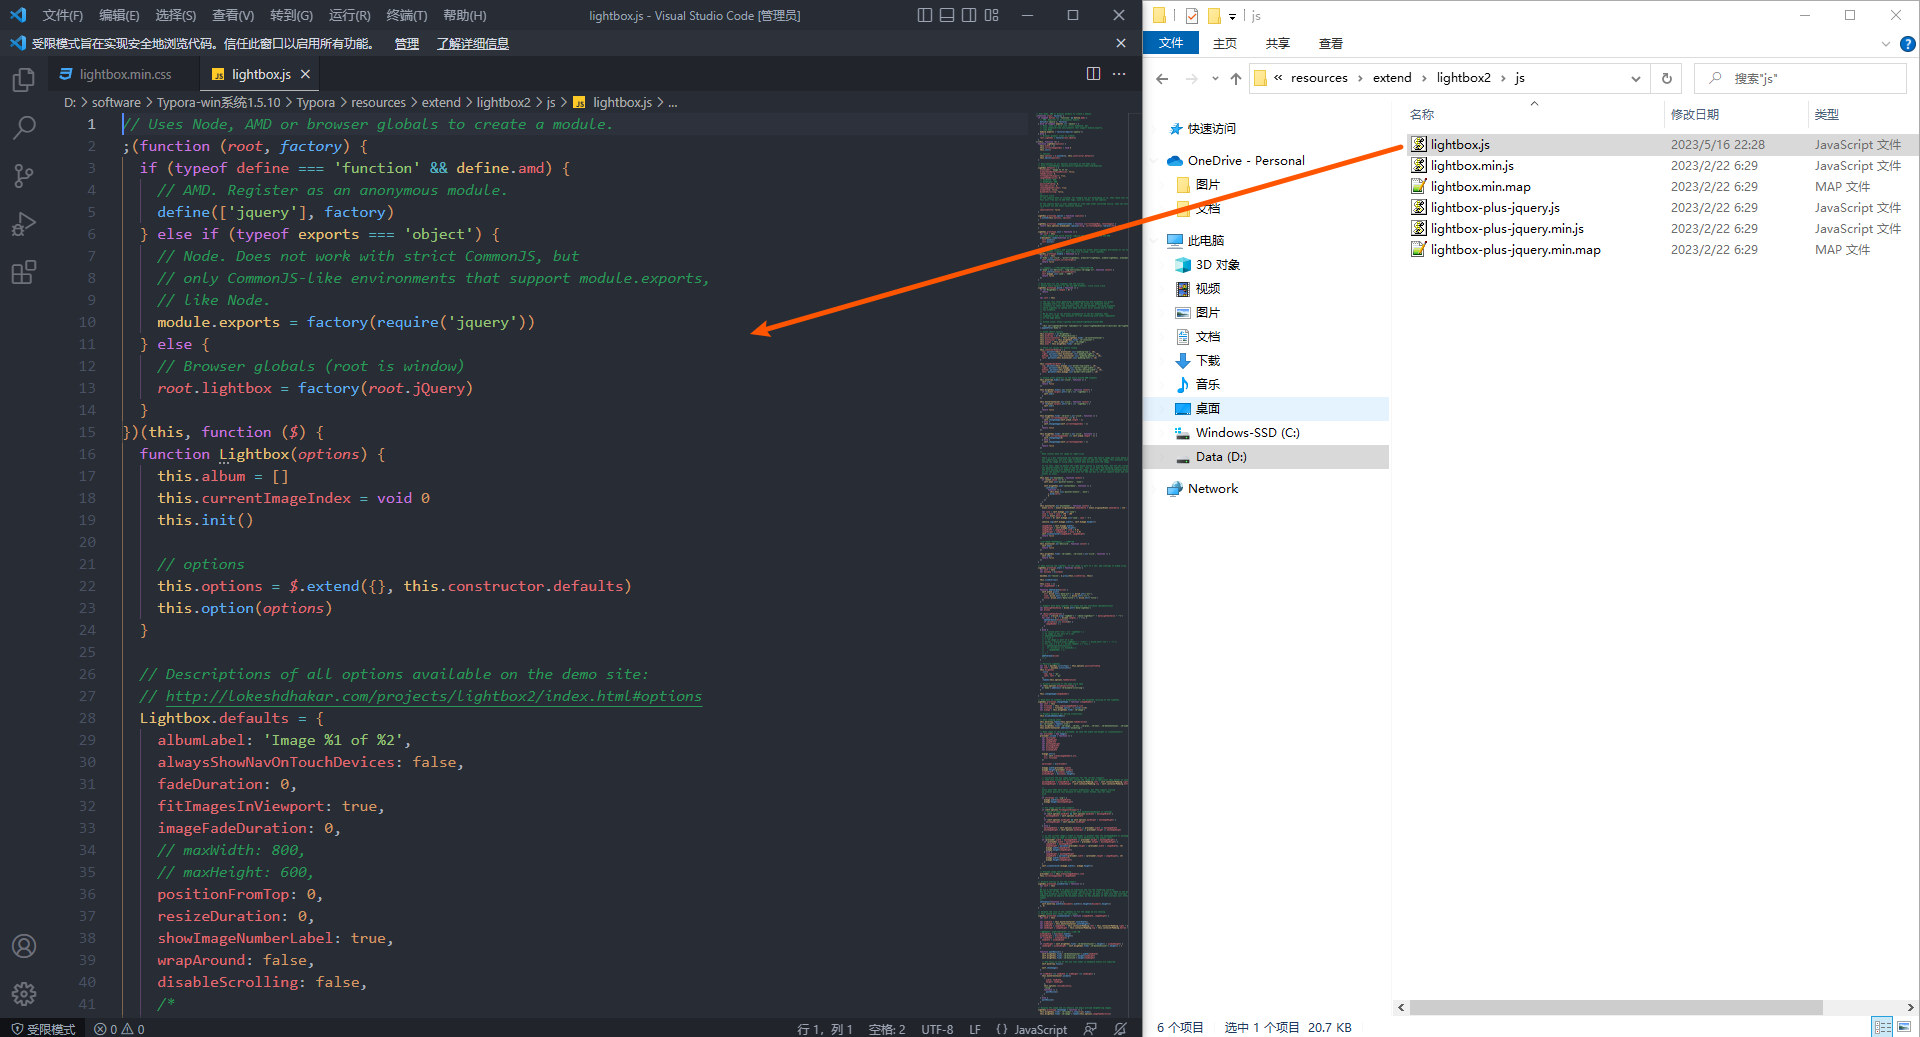
Task: Open the Accounts menu in VS Code
Action: (x=24, y=946)
